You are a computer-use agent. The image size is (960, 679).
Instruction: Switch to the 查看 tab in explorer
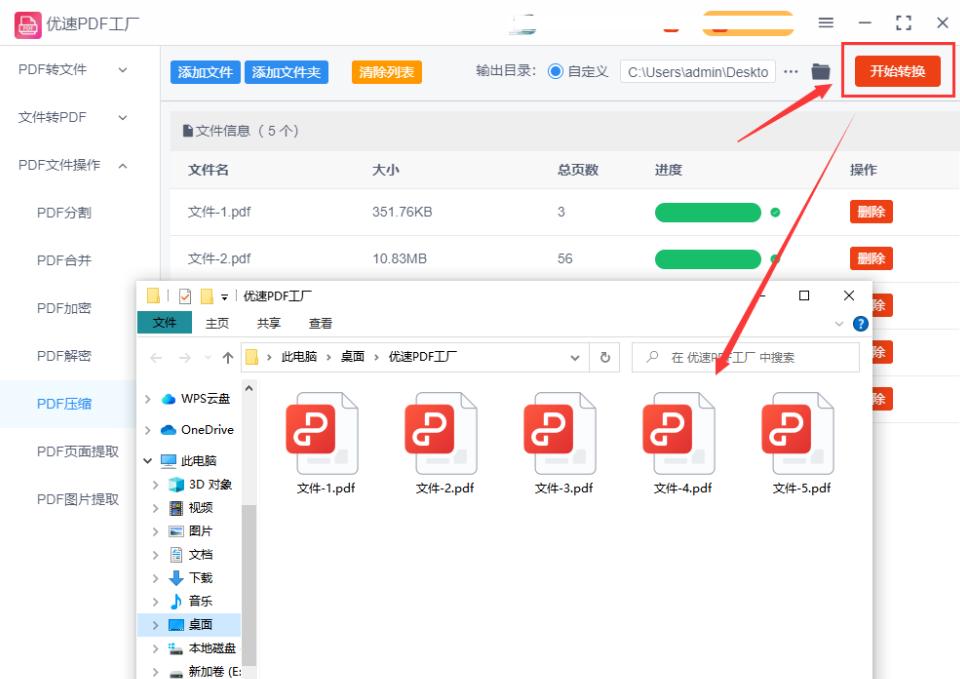tap(318, 322)
